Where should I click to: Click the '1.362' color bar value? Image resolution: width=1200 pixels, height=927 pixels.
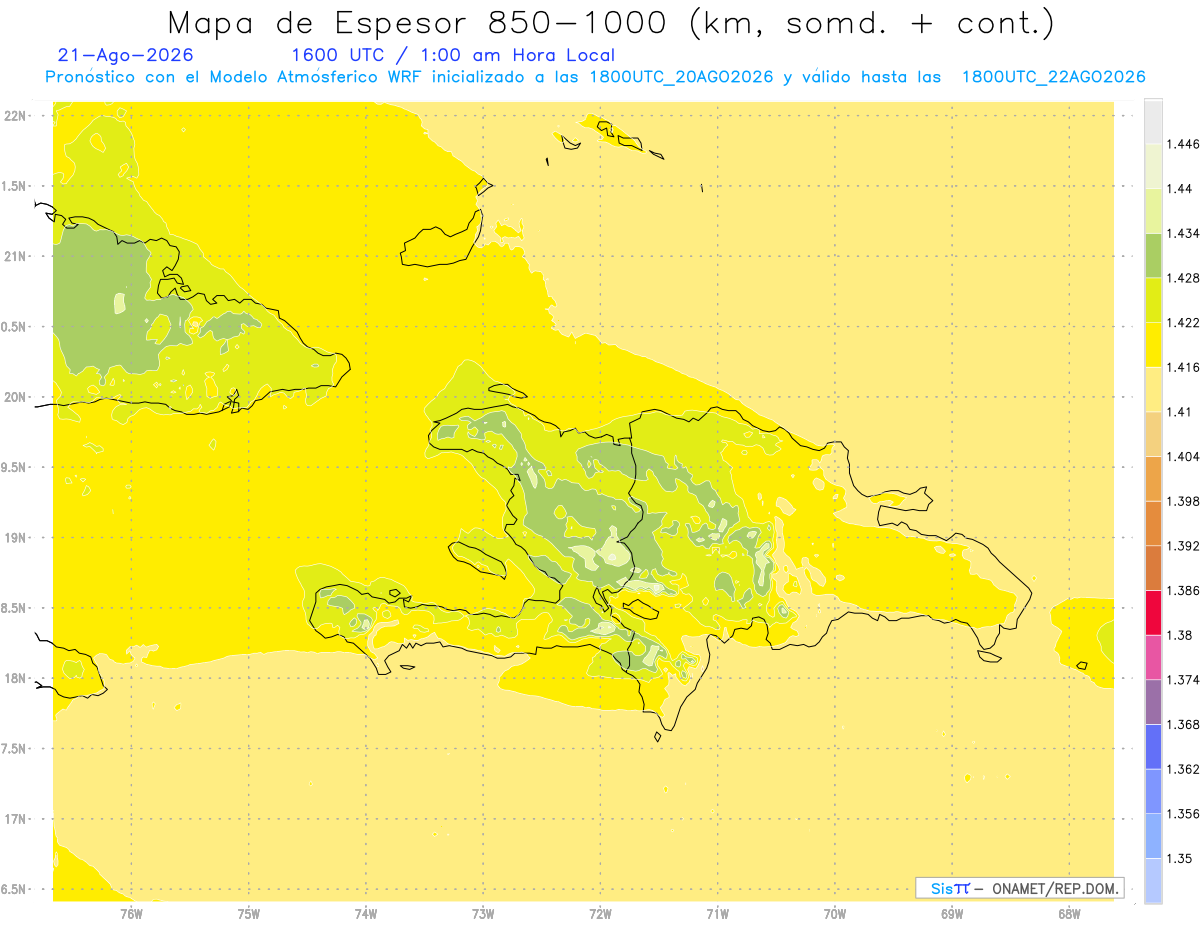tap(1184, 769)
